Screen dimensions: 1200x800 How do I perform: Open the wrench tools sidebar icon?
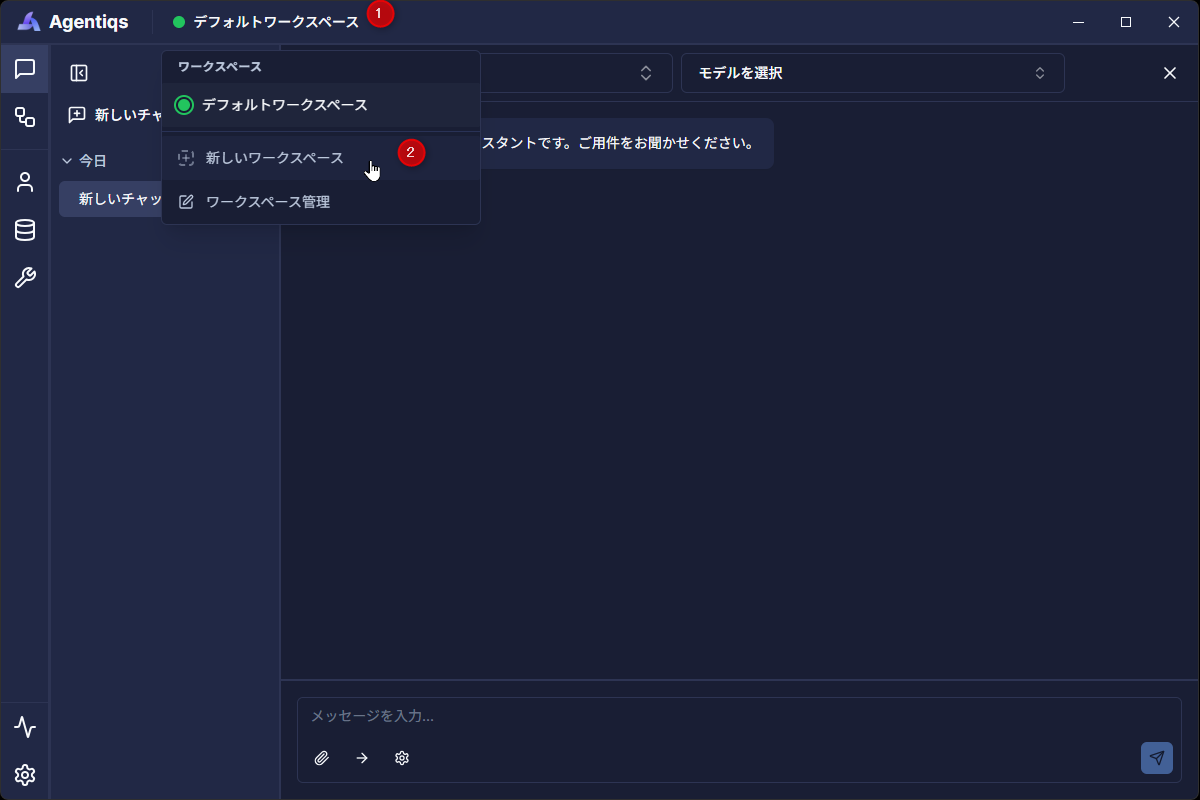point(25,278)
